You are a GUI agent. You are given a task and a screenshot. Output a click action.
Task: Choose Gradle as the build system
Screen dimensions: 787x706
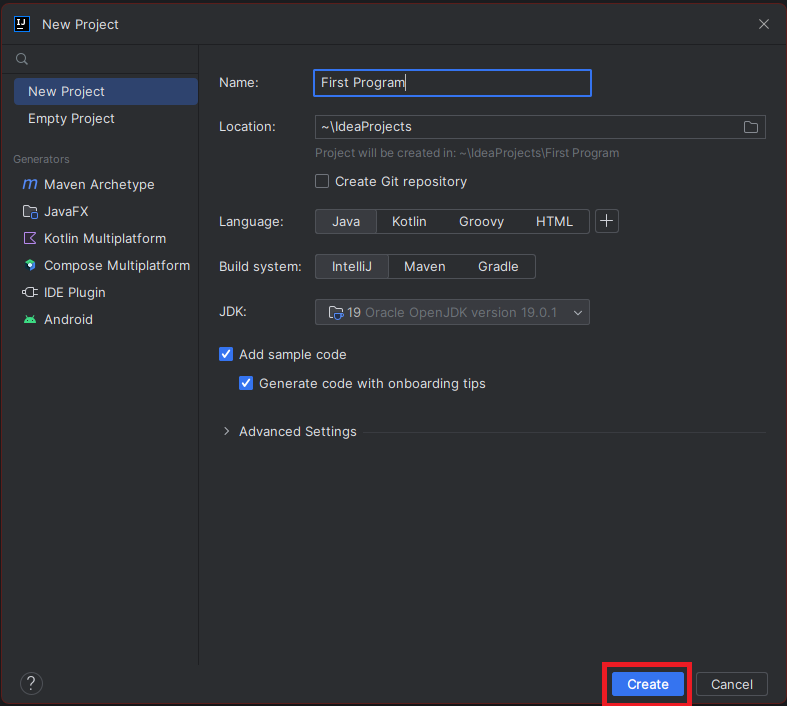click(x=498, y=266)
